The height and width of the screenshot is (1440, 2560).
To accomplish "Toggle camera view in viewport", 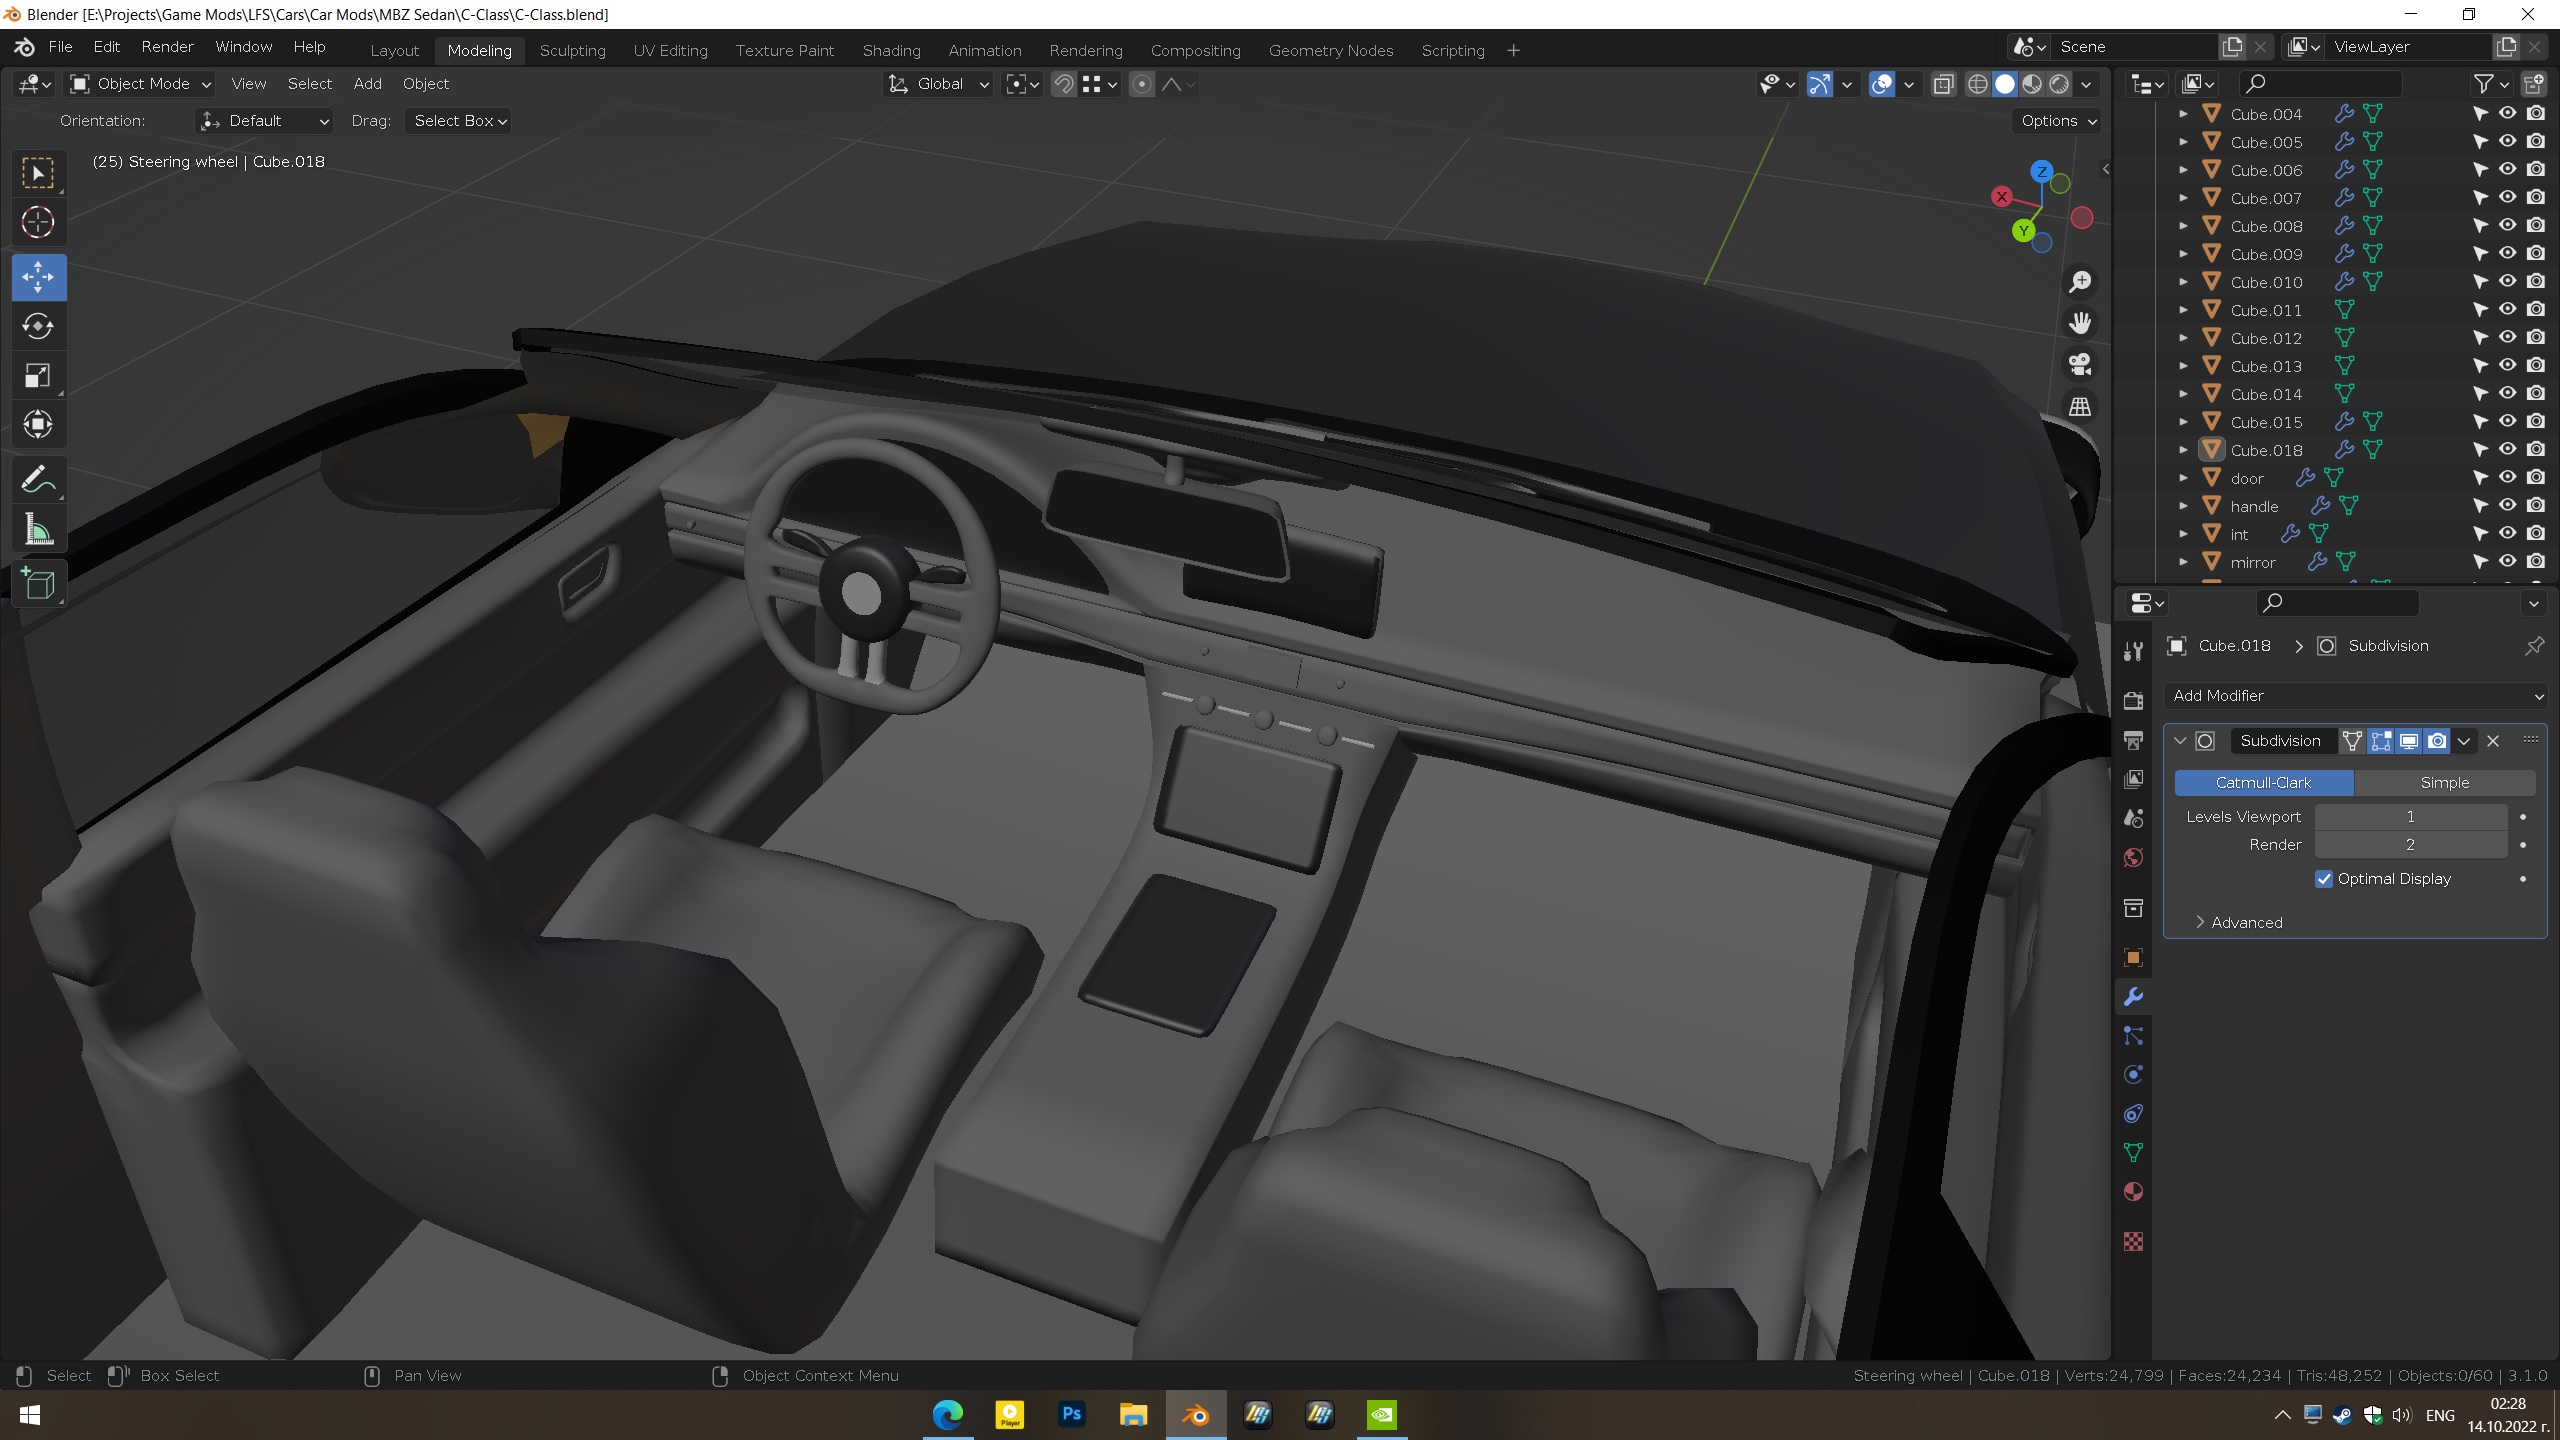I will point(2080,364).
